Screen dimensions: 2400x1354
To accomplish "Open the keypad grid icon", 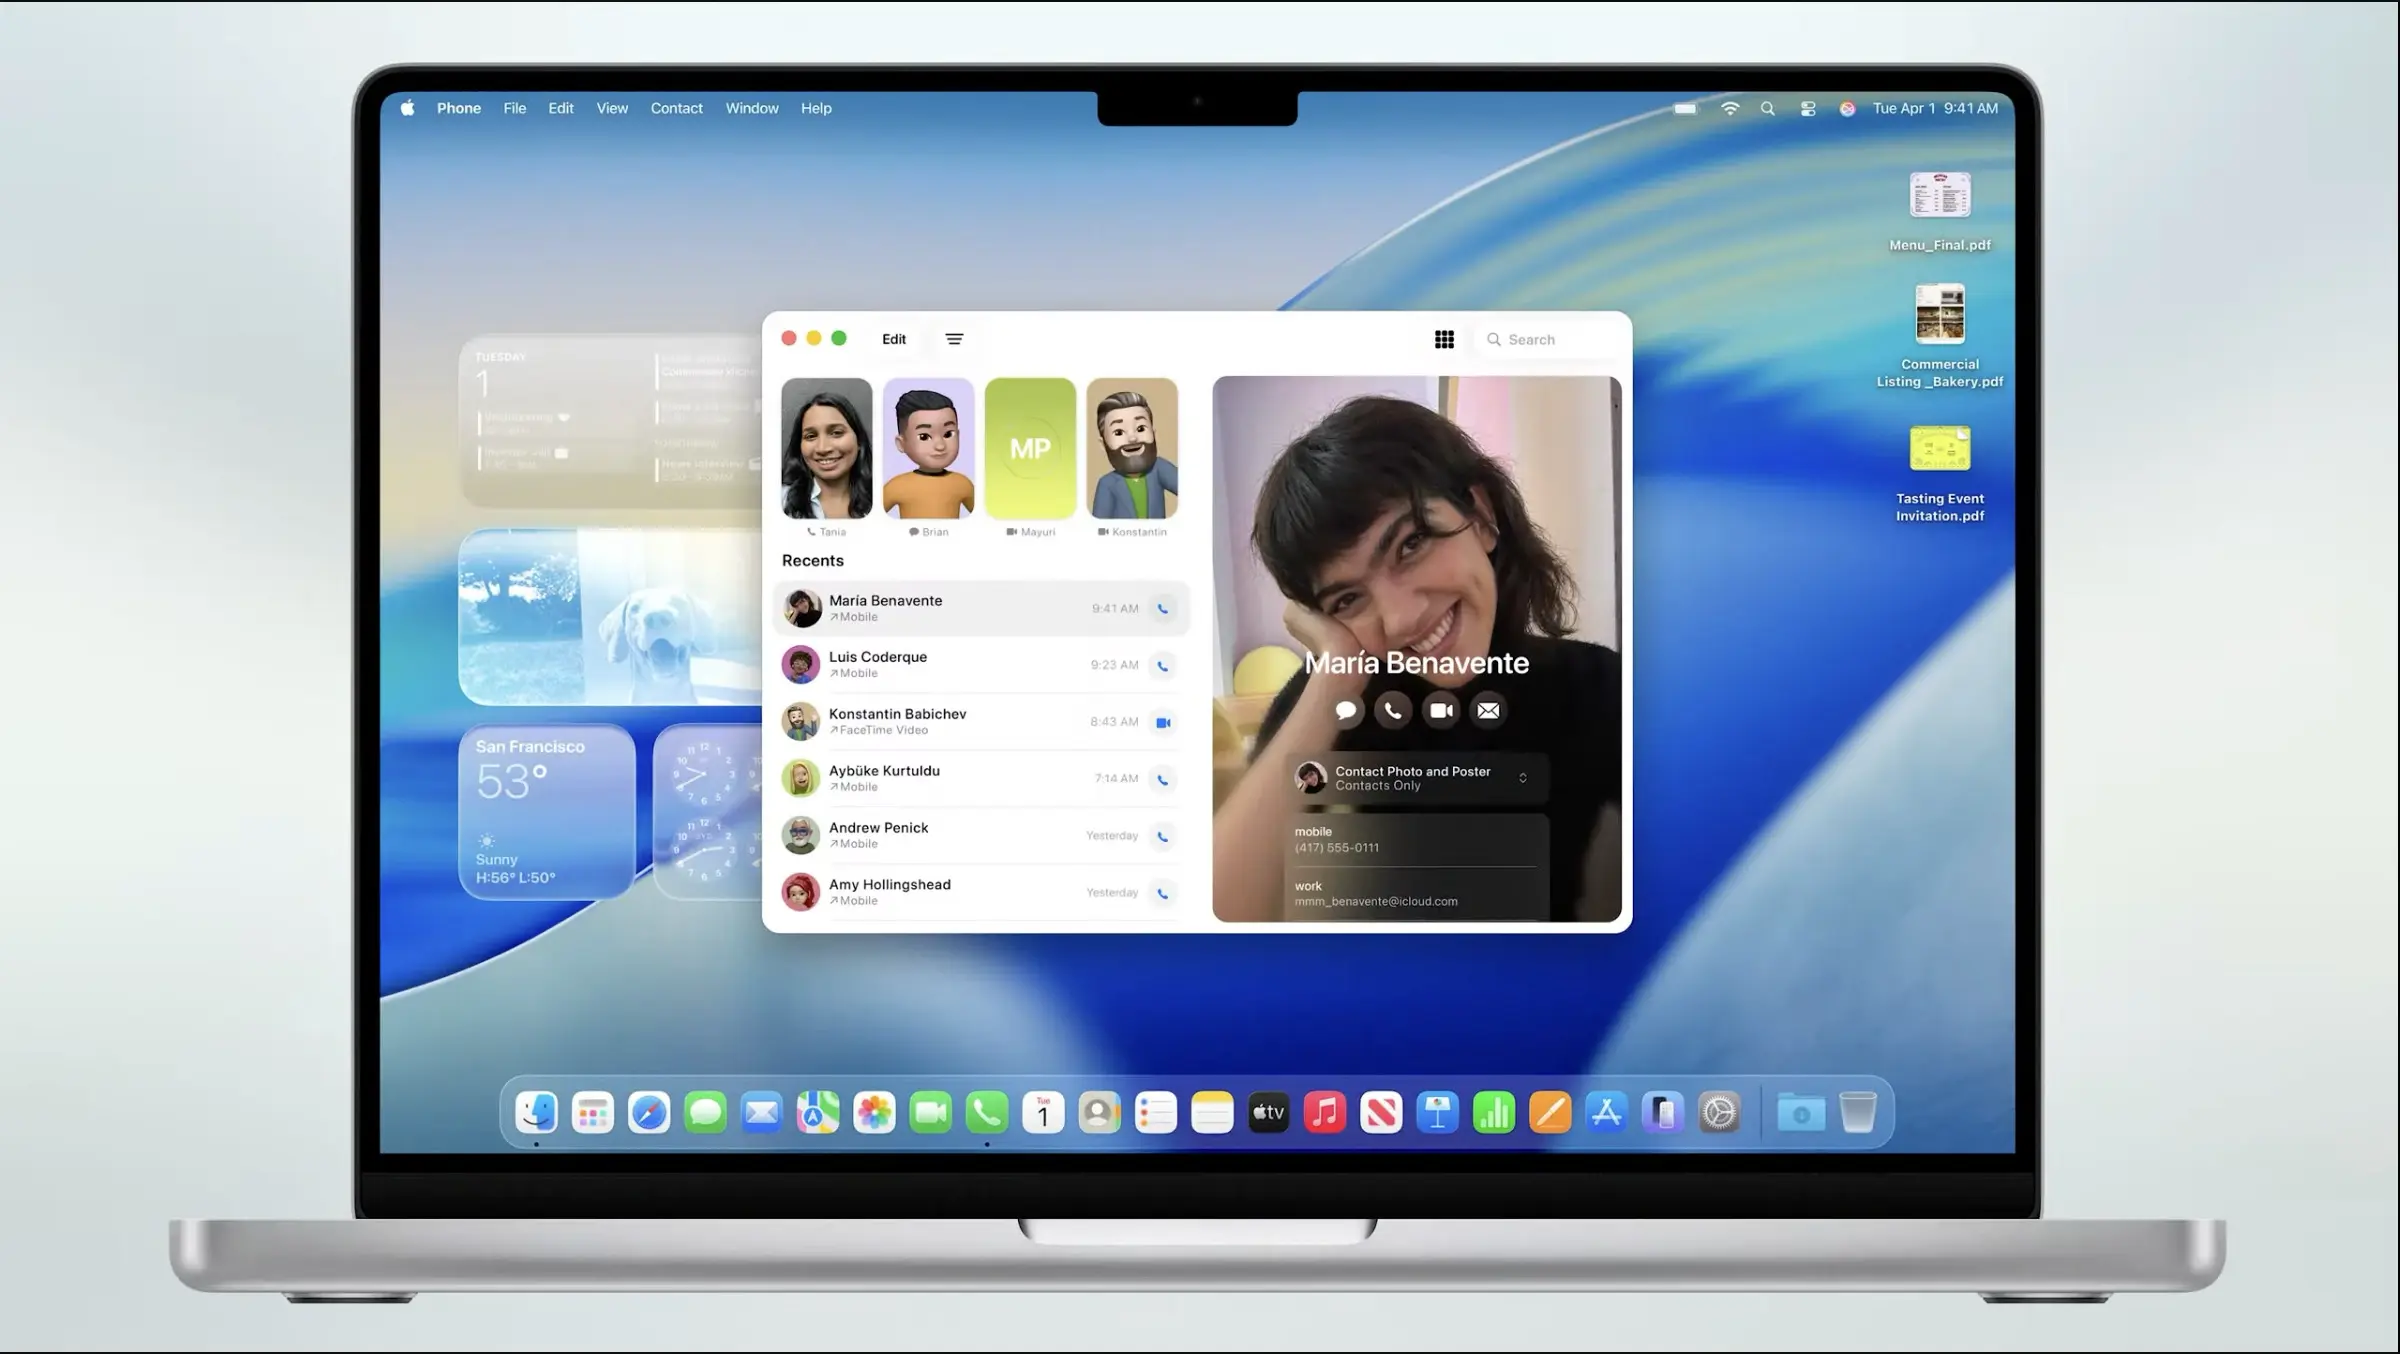I will 1444,340.
